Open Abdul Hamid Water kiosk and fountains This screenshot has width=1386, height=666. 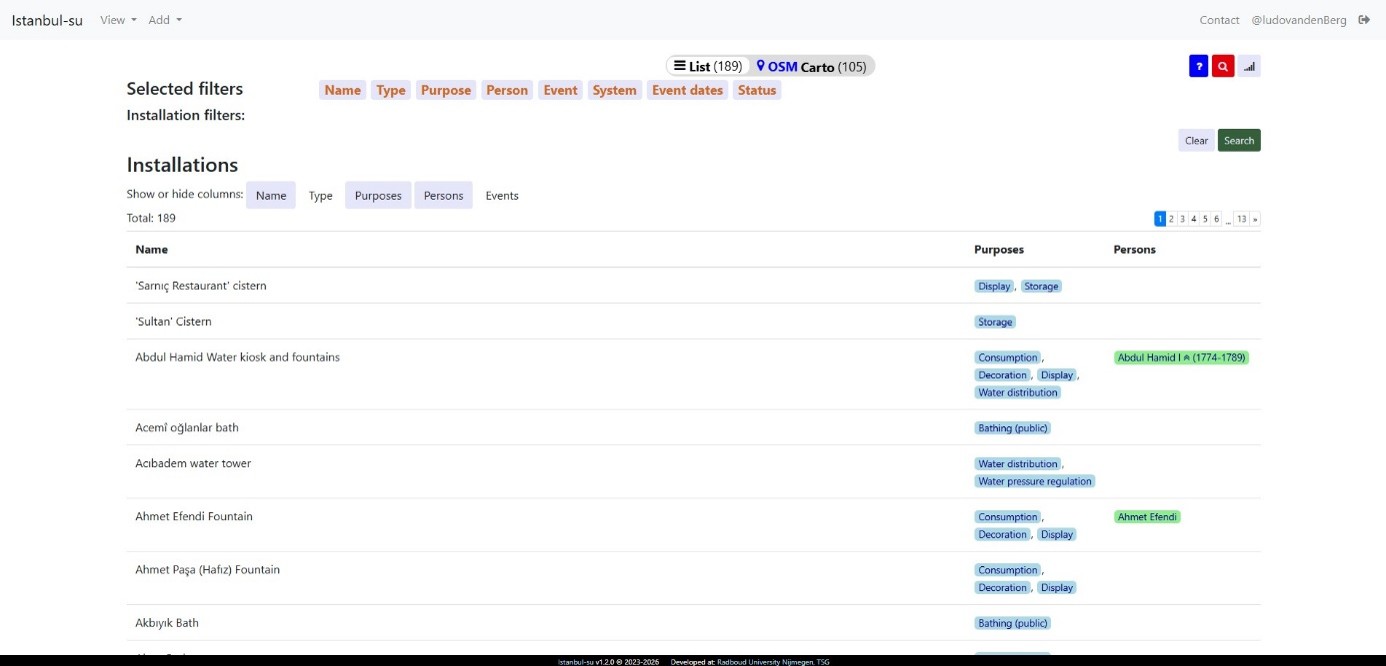[237, 357]
